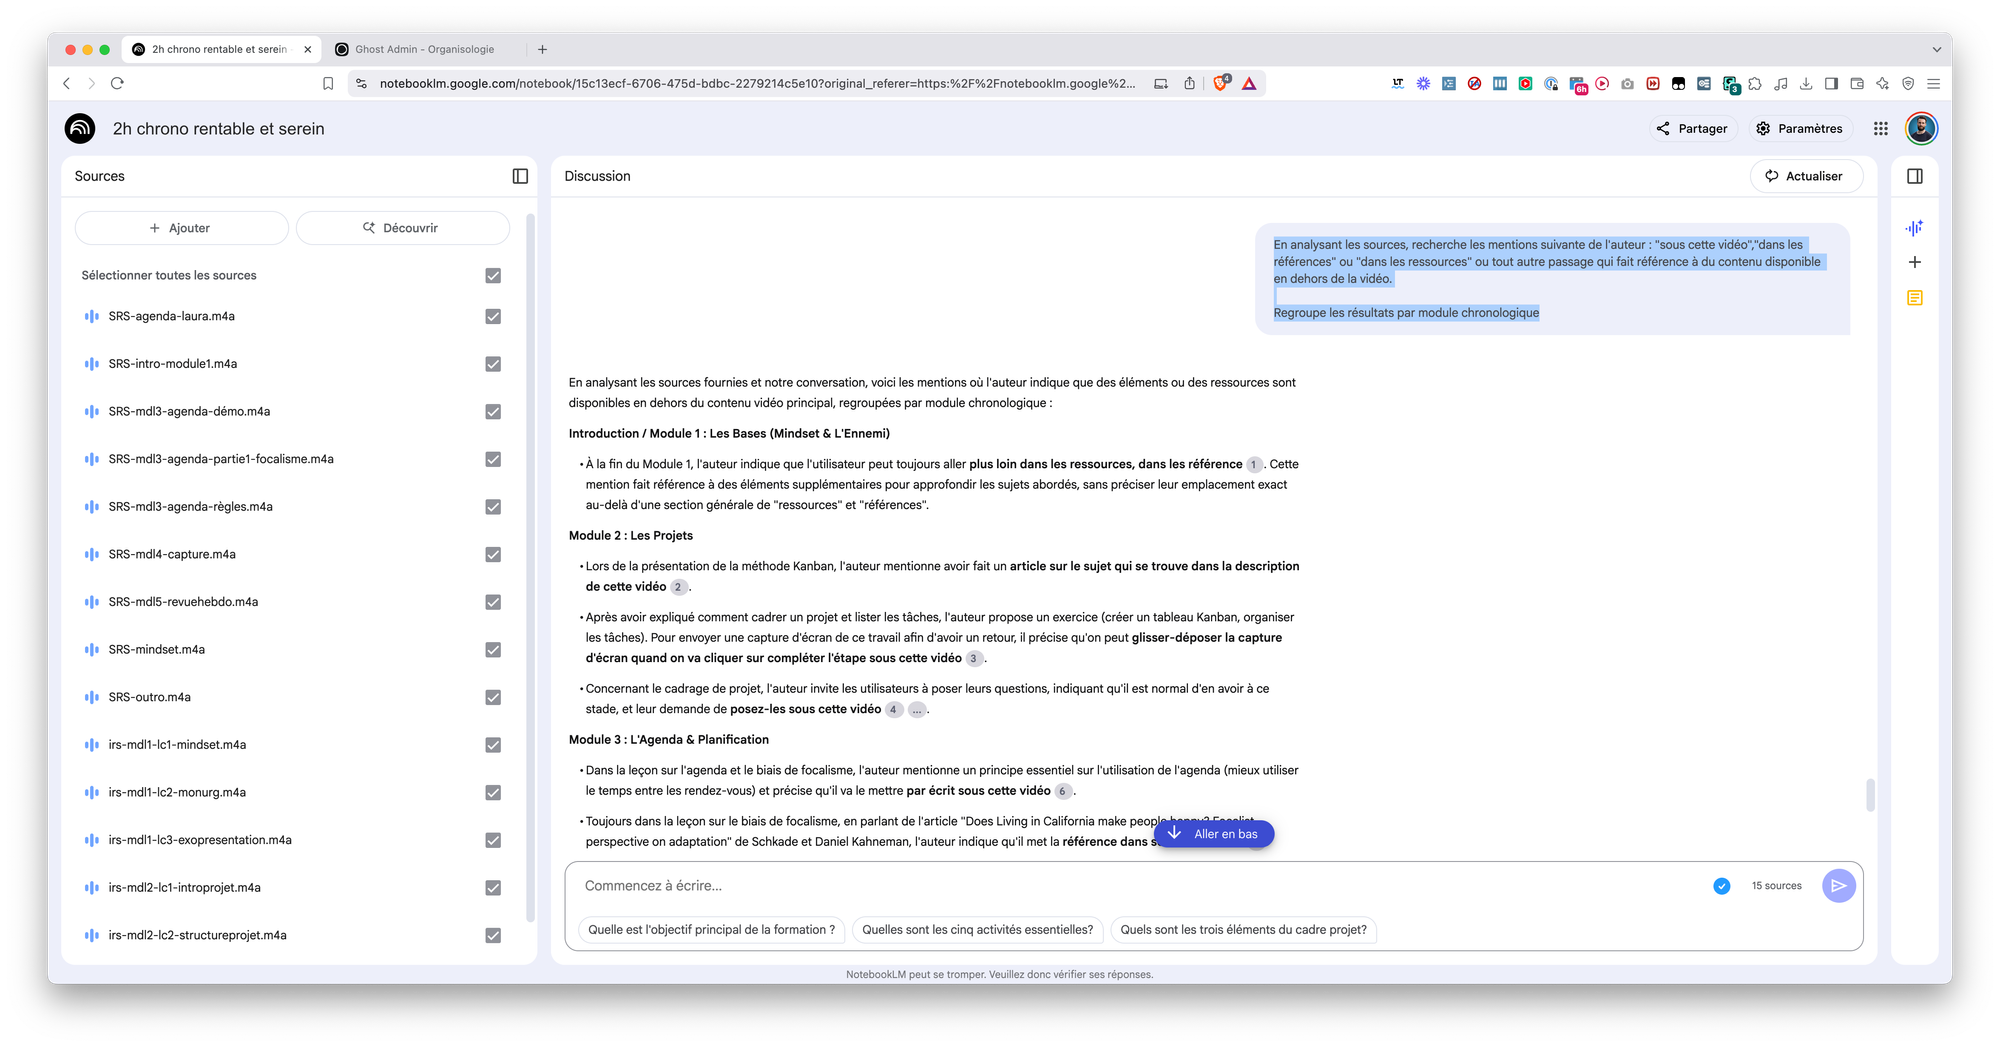Go back in browser history
The width and height of the screenshot is (2000, 1047).
click(67, 83)
